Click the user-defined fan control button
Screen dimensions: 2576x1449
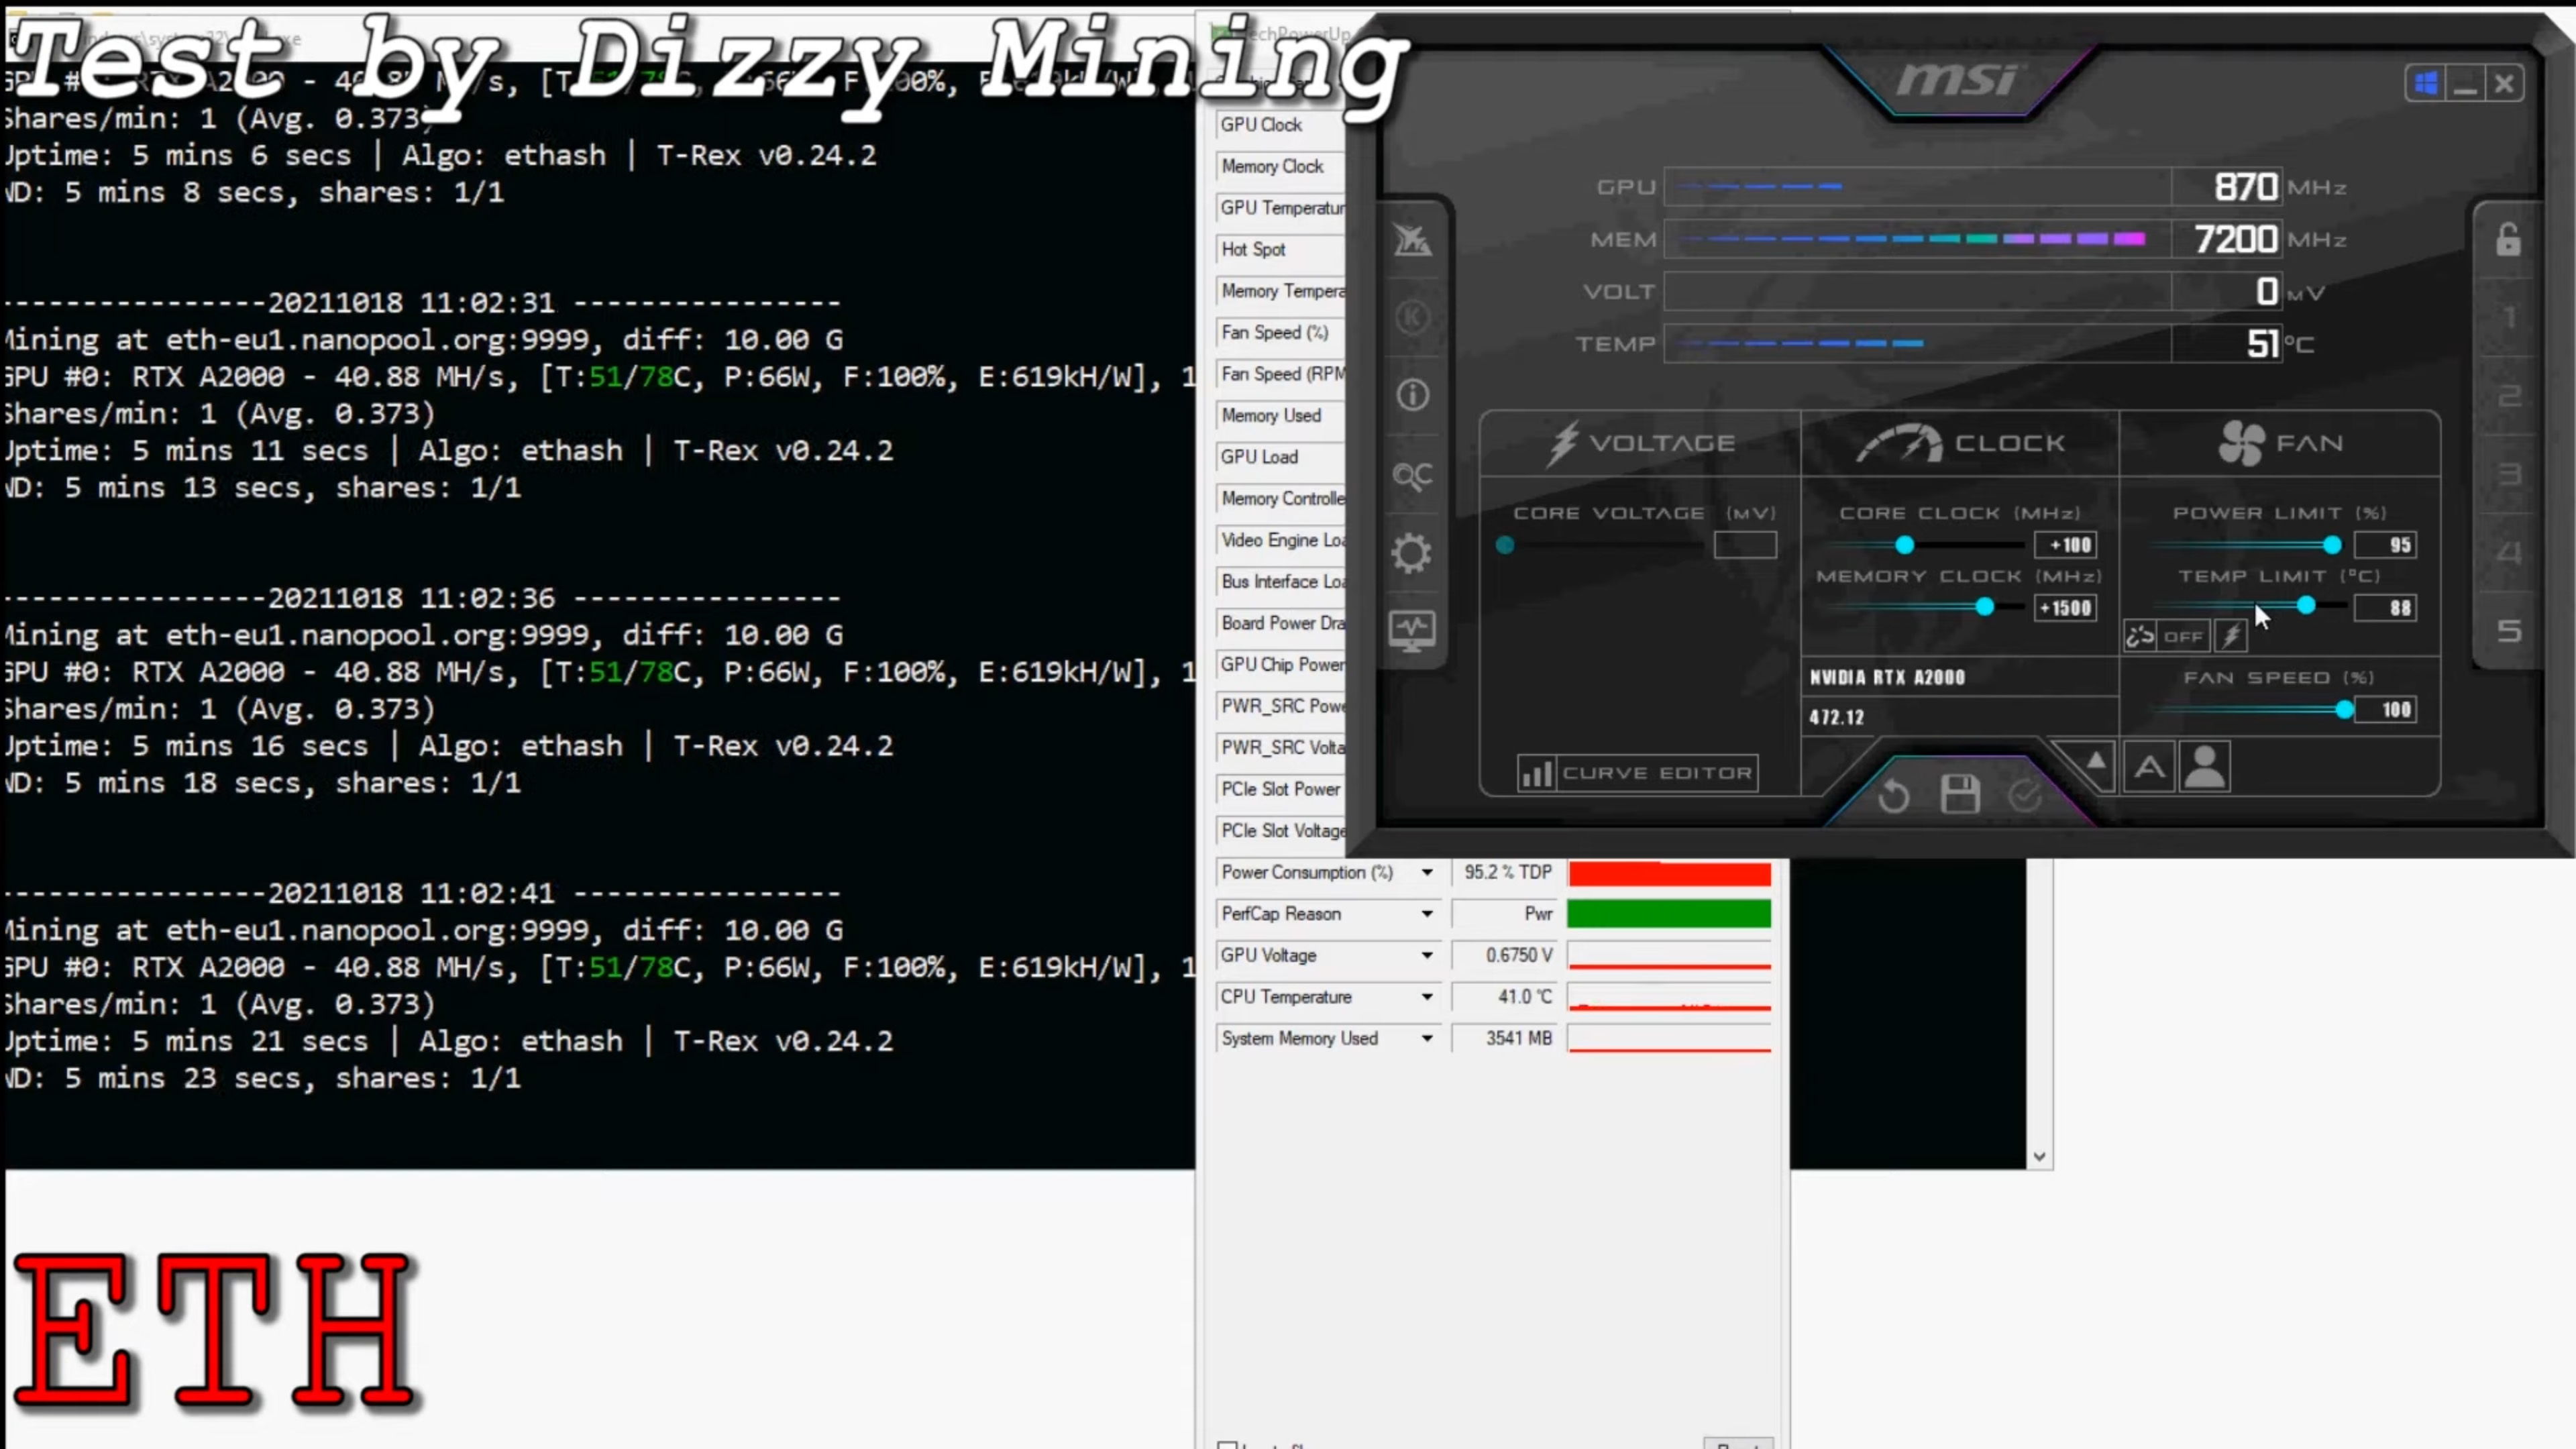pos(2205,768)
